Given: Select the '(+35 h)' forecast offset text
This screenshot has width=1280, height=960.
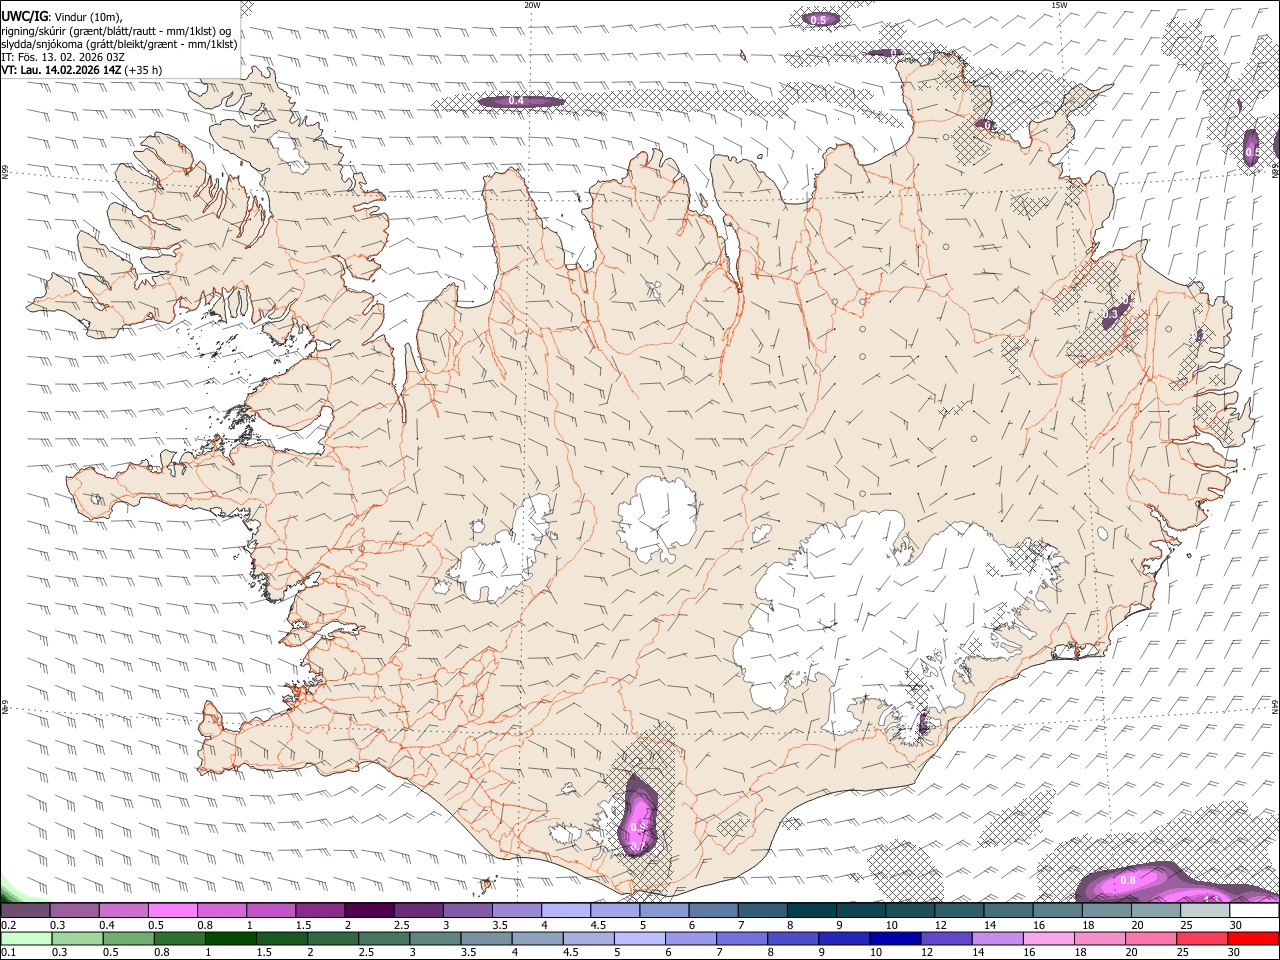Looking at the screenshot, I should (145, 70).
